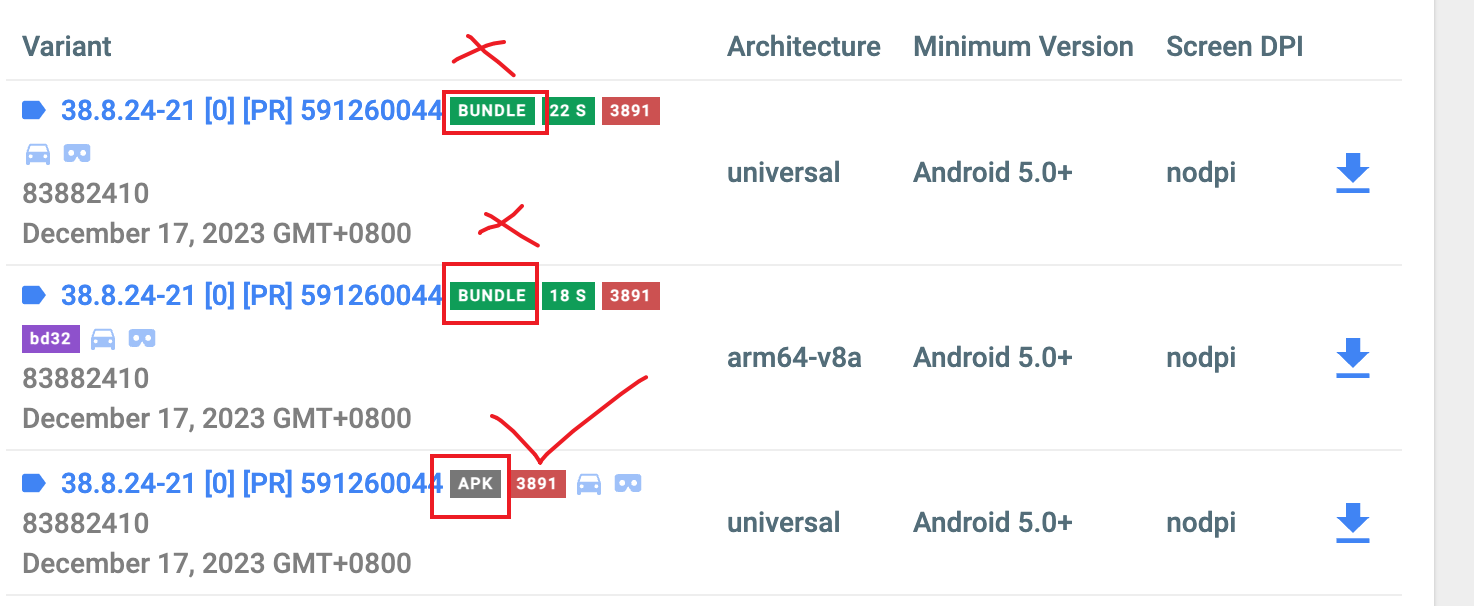This screenshot has height=606, width=1474.
Task: Click the Architecture column header
Action: tap(804, 46)
